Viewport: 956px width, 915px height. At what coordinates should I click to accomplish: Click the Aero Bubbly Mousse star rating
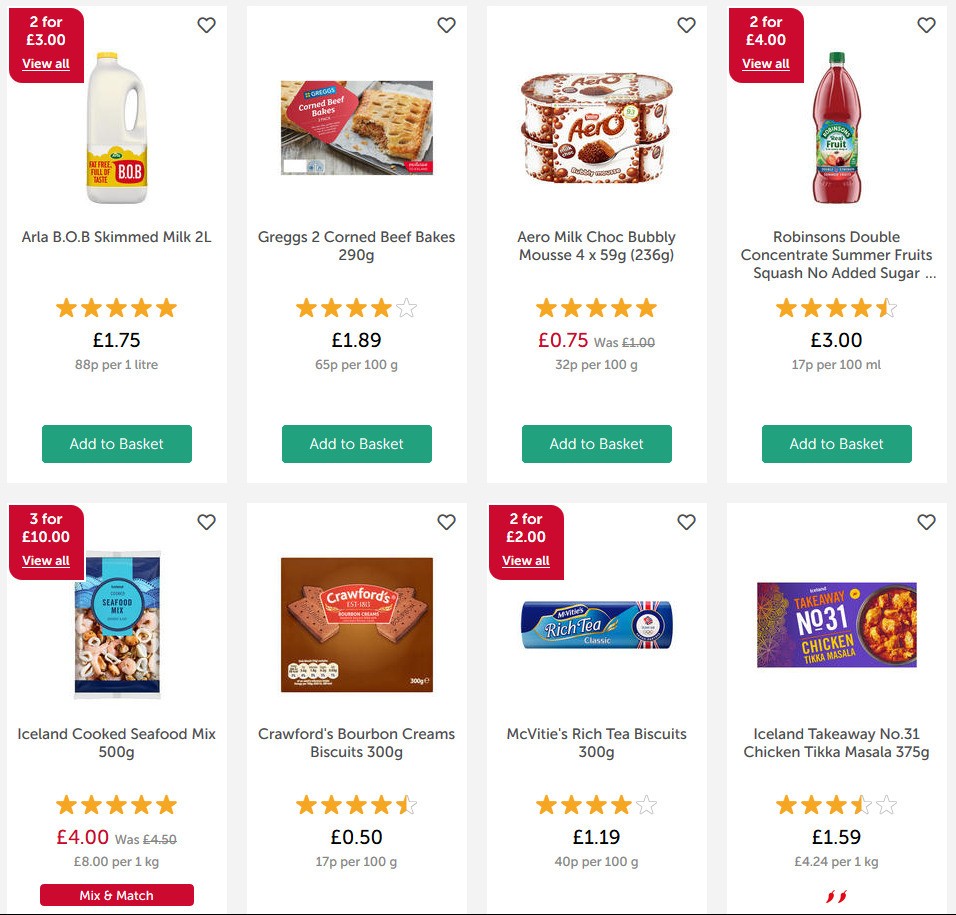597,308
